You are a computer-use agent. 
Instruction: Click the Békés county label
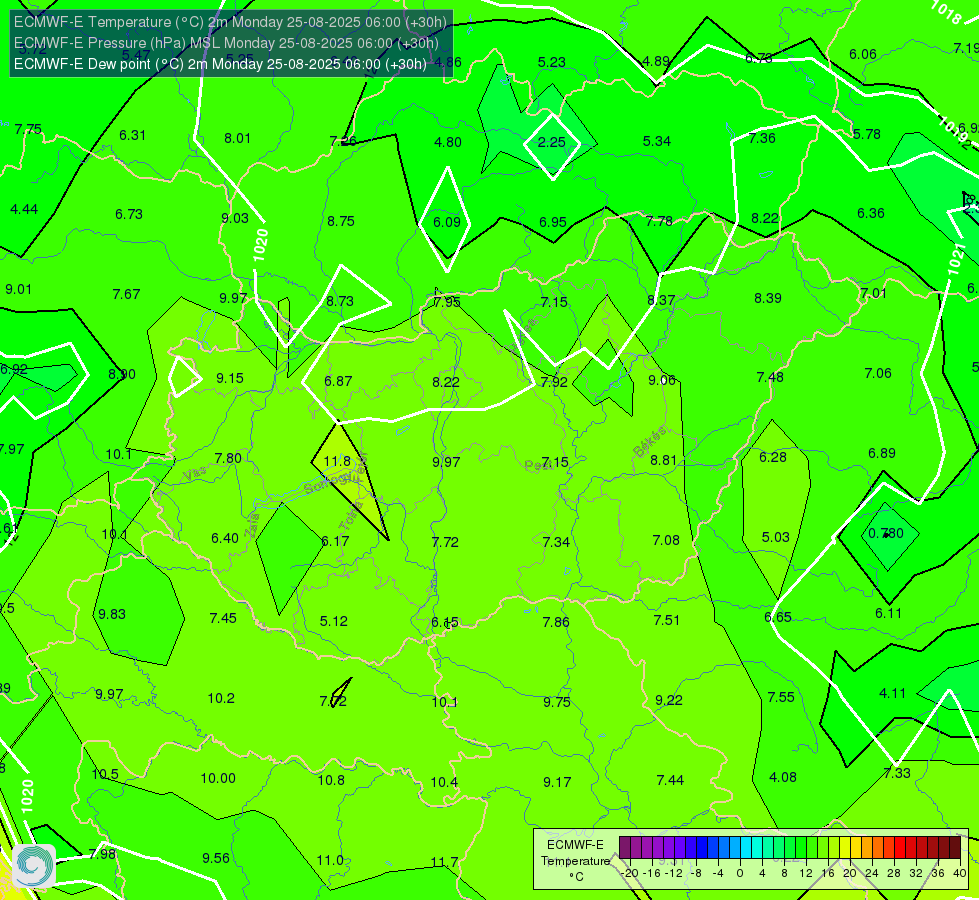click(x=650, y=442)
